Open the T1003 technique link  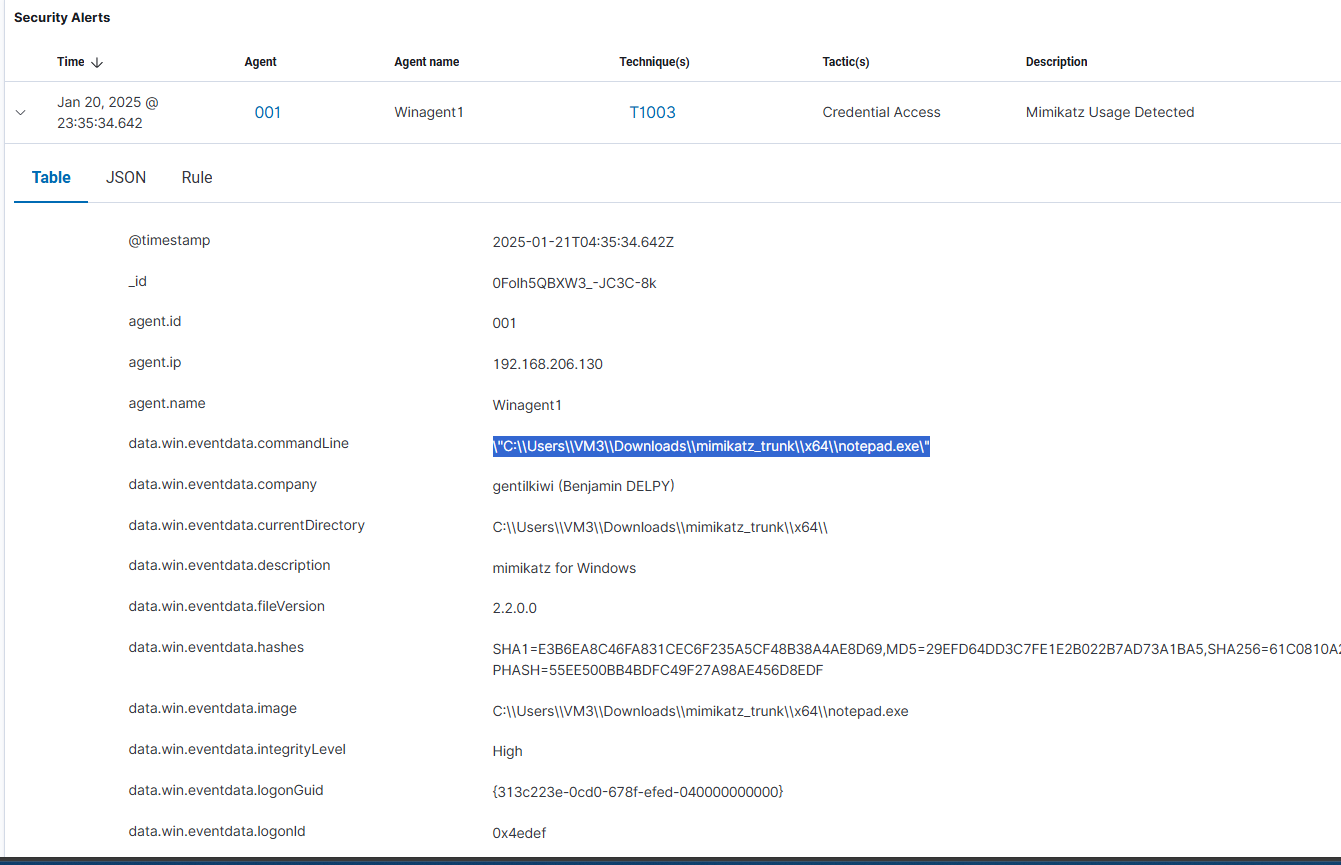[x=652, y=112]
